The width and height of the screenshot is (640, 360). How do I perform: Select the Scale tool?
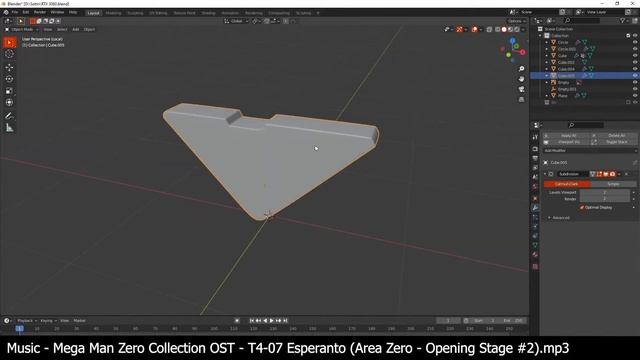[9, 91]
